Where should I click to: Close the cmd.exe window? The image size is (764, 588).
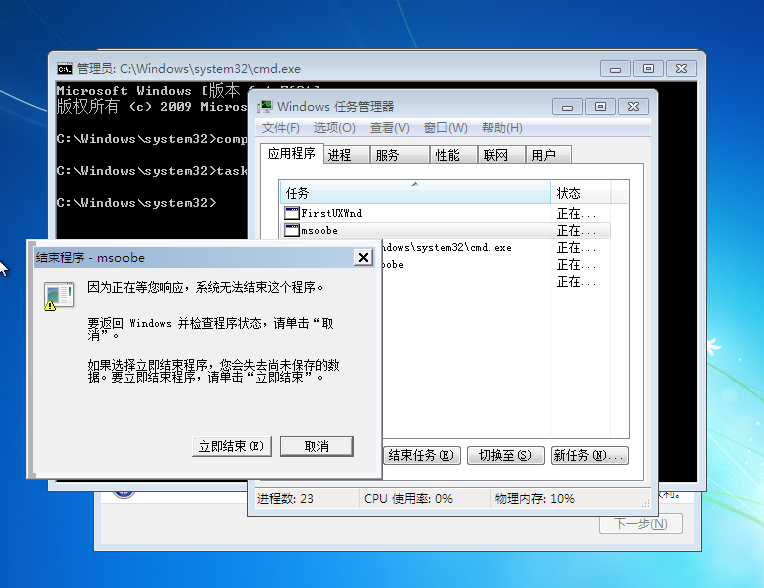682,69
